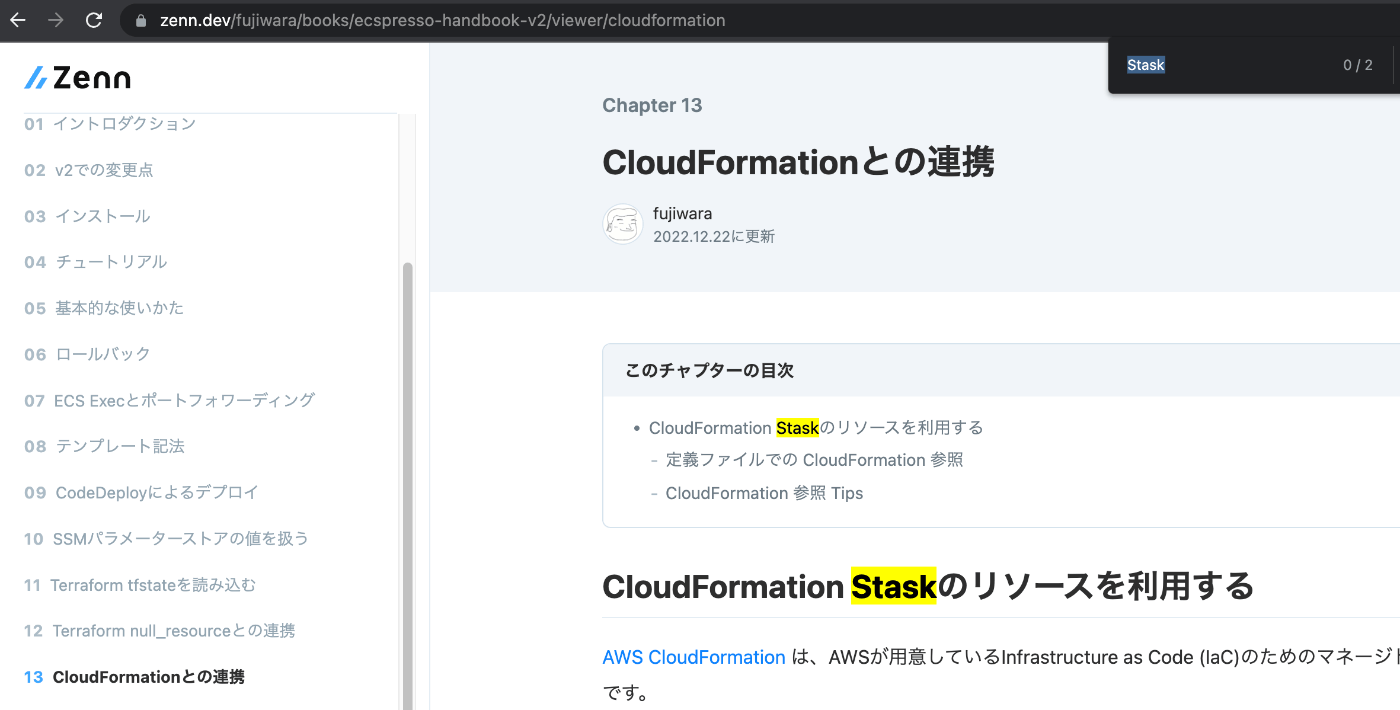Click the Chapter 13 label

(652, 106)
